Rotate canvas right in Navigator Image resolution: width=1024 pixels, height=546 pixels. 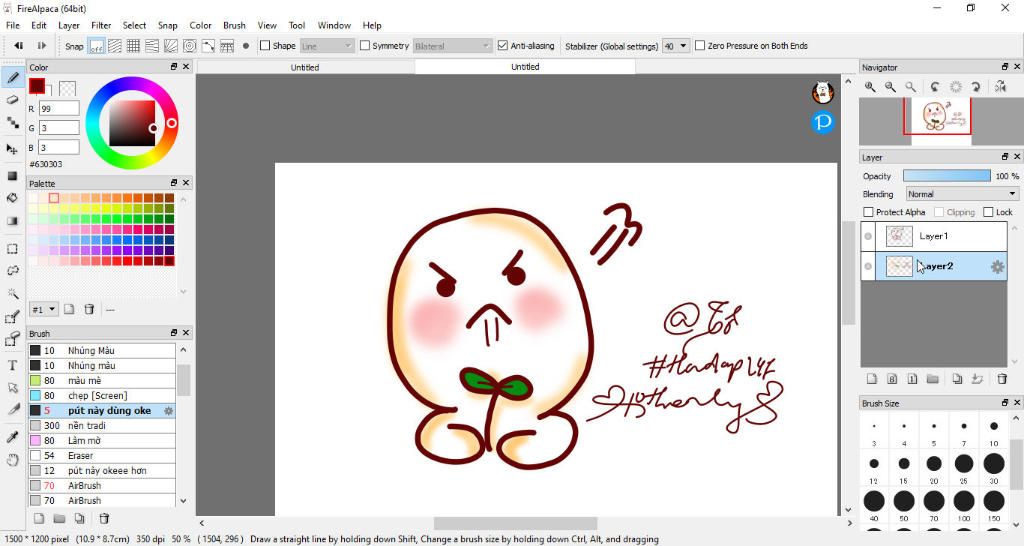click(976, 87)
